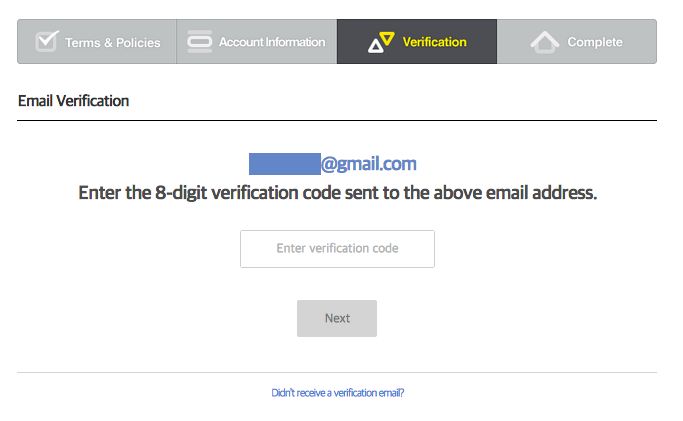Click the Terms & Policies checkmark icon

tap(46, 41)
